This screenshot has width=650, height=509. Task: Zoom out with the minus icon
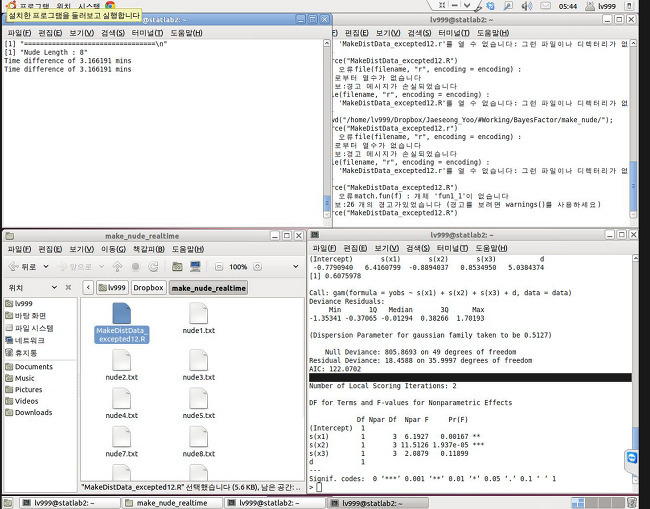point(219,267)
